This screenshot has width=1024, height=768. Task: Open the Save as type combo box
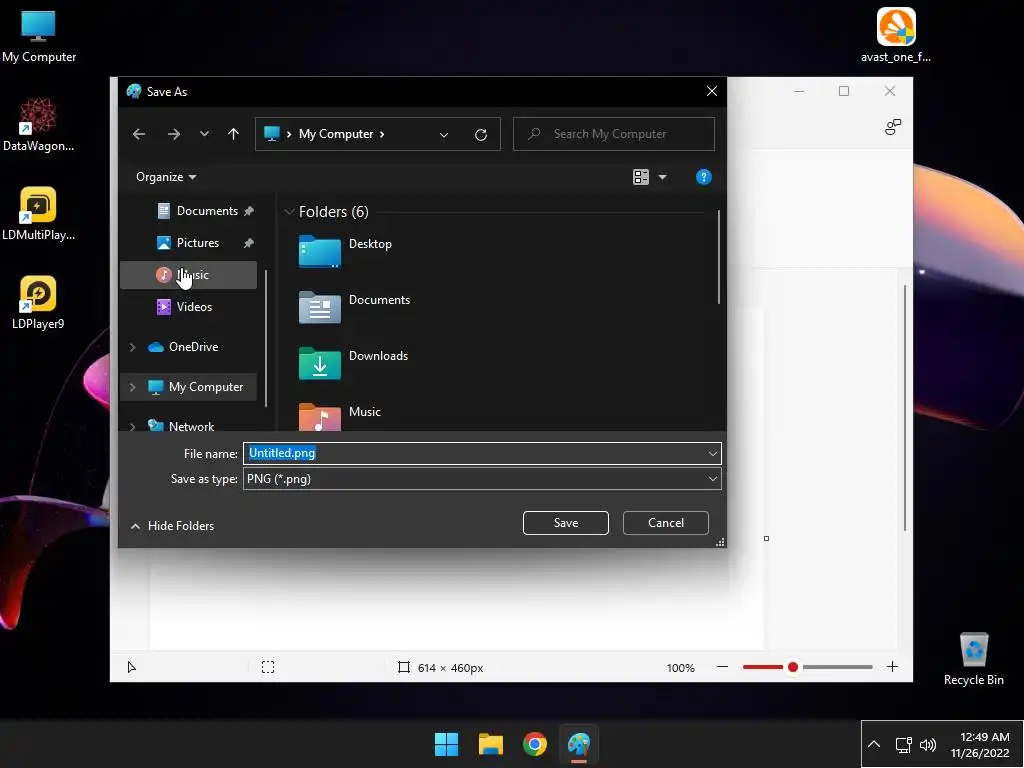(x=482, y=479)
